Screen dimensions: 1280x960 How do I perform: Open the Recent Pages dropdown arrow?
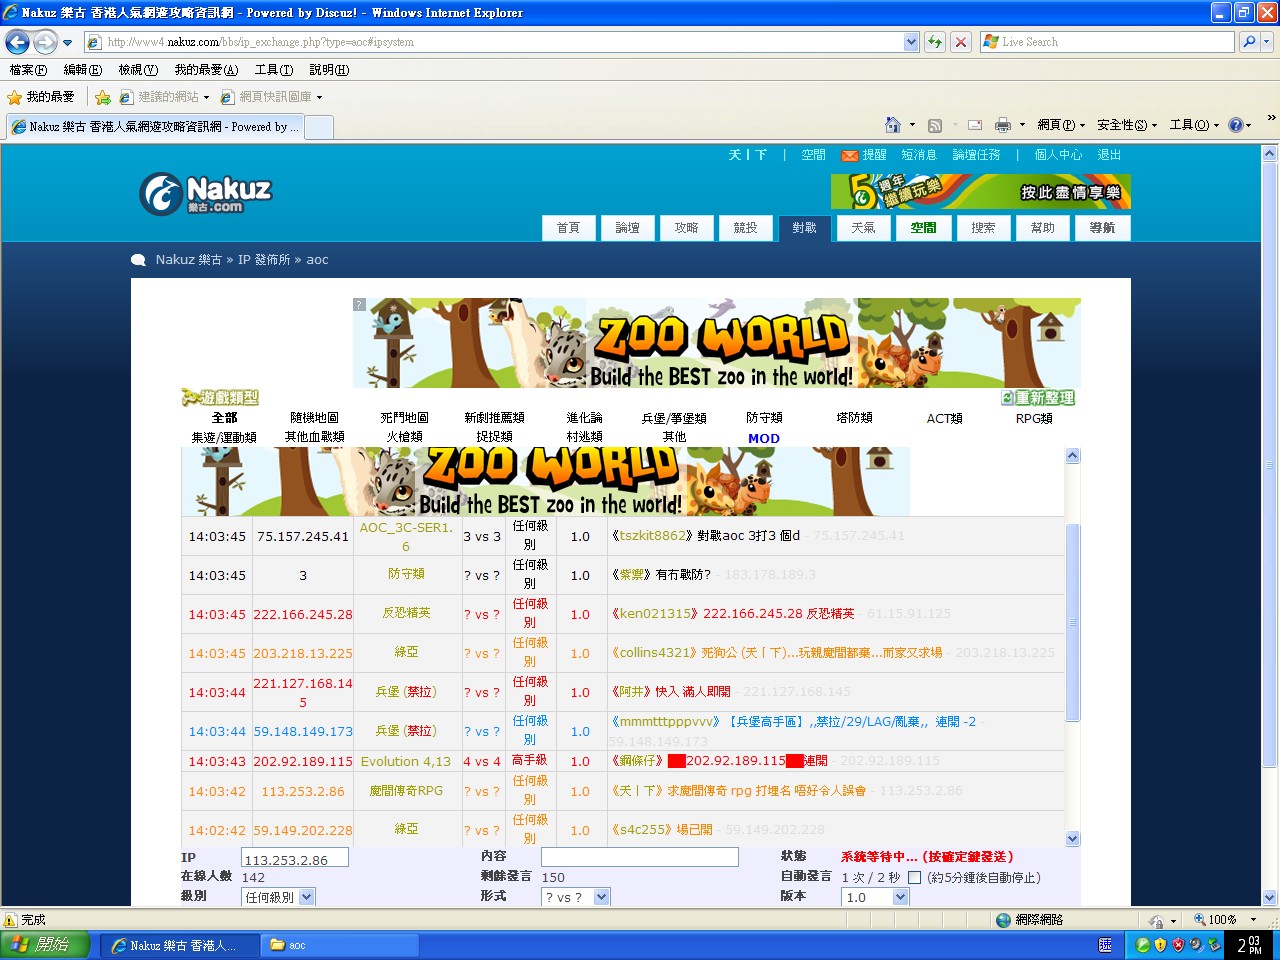(67, 43)
